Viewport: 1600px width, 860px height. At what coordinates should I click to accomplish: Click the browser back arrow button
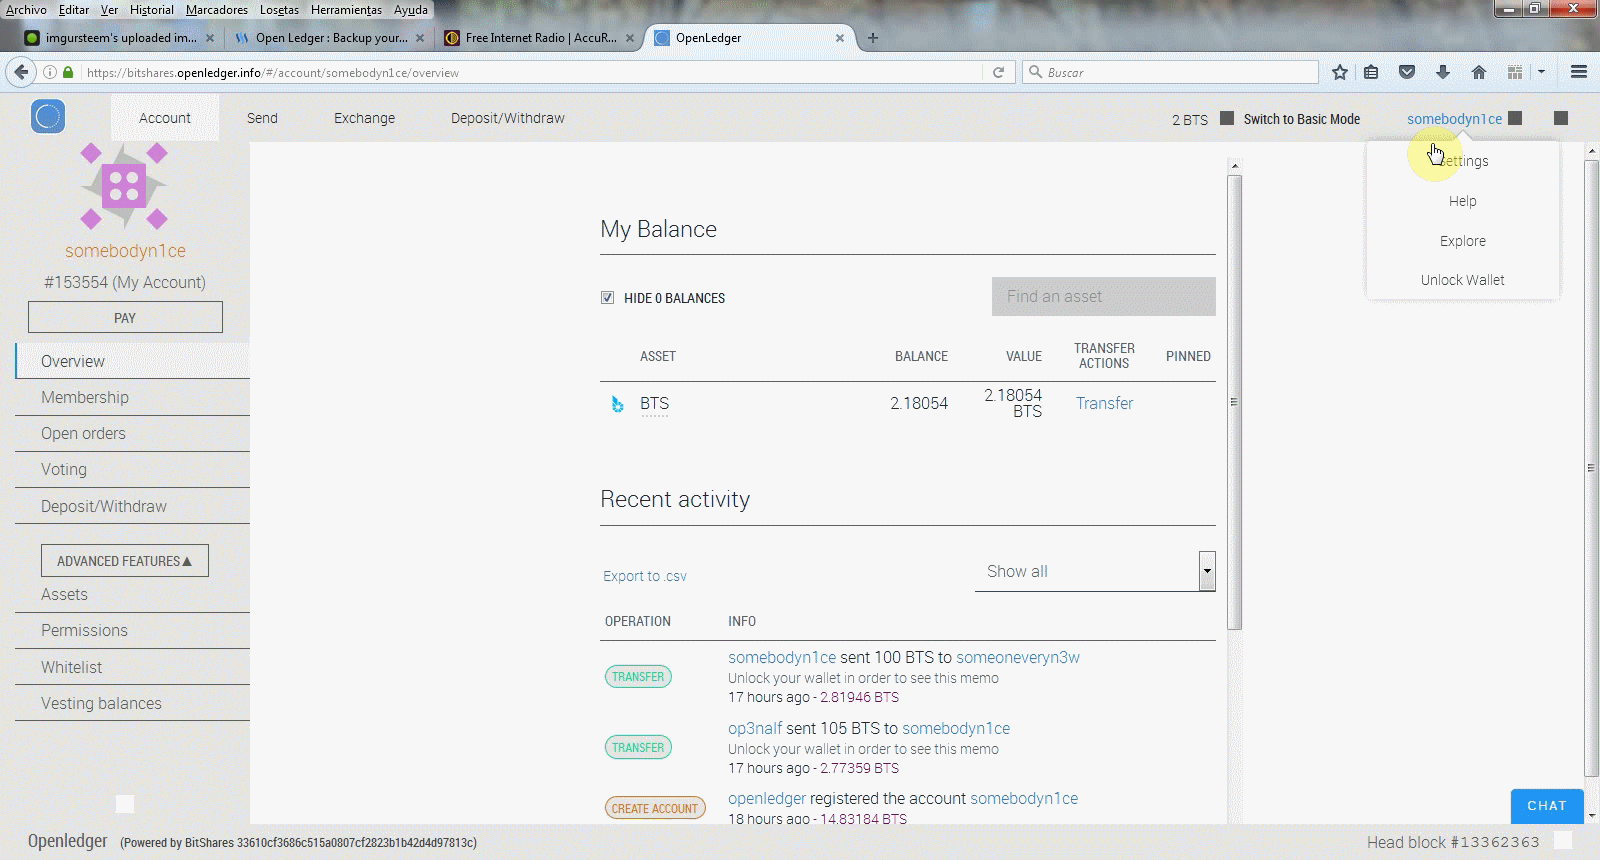pyautogui.click(x=21, y=72)
